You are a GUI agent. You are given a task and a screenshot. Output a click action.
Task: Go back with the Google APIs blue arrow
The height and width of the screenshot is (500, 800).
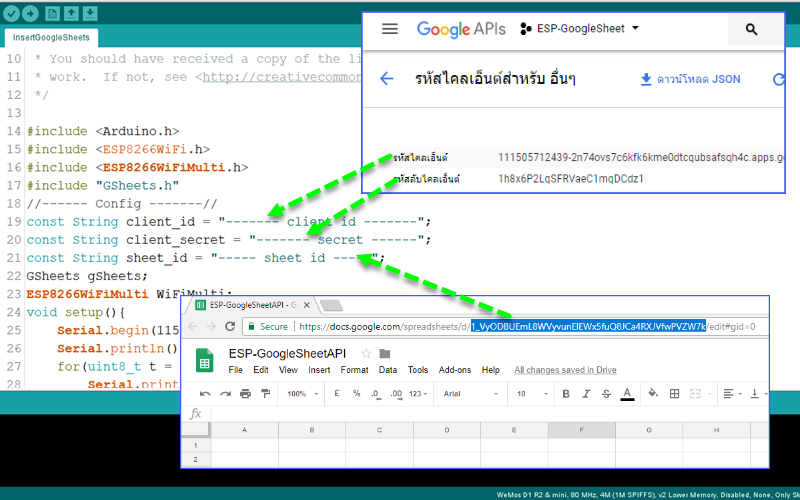(x=387, y=79)
